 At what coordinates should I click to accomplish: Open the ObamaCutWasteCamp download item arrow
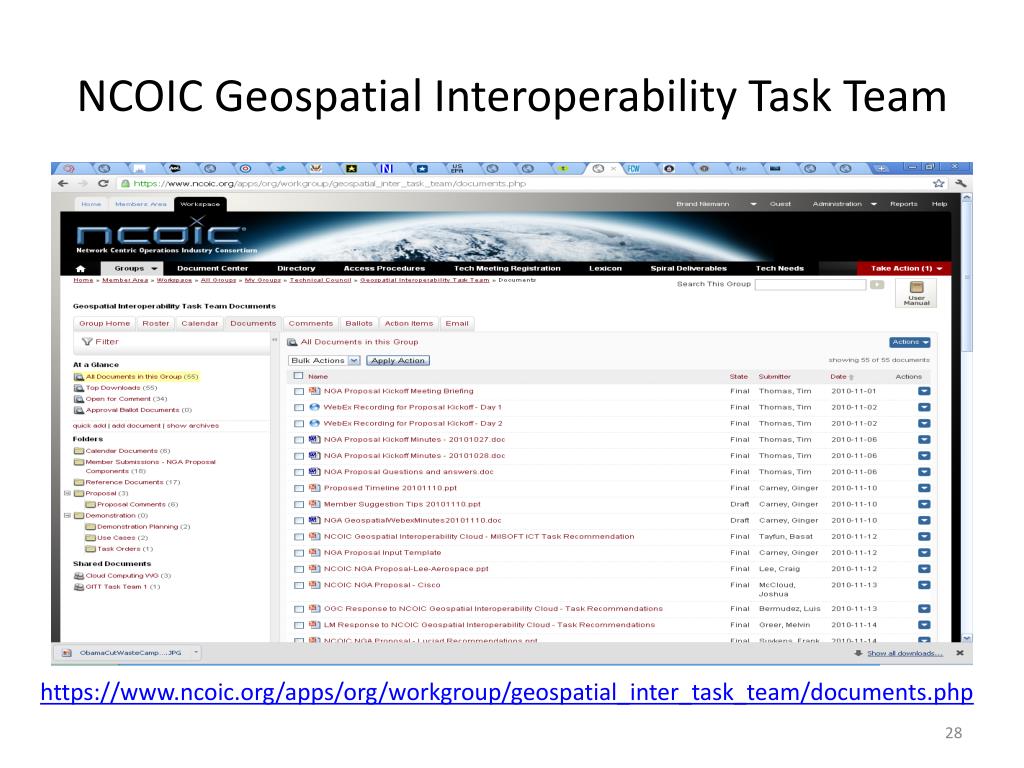click(x=196, y=652)
